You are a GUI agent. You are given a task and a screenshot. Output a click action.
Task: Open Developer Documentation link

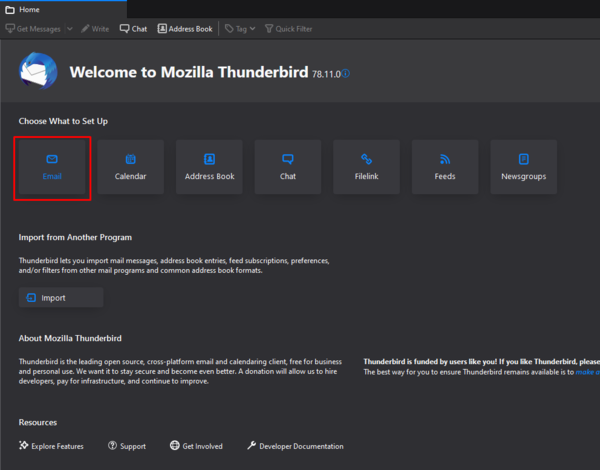coord(295,446)
